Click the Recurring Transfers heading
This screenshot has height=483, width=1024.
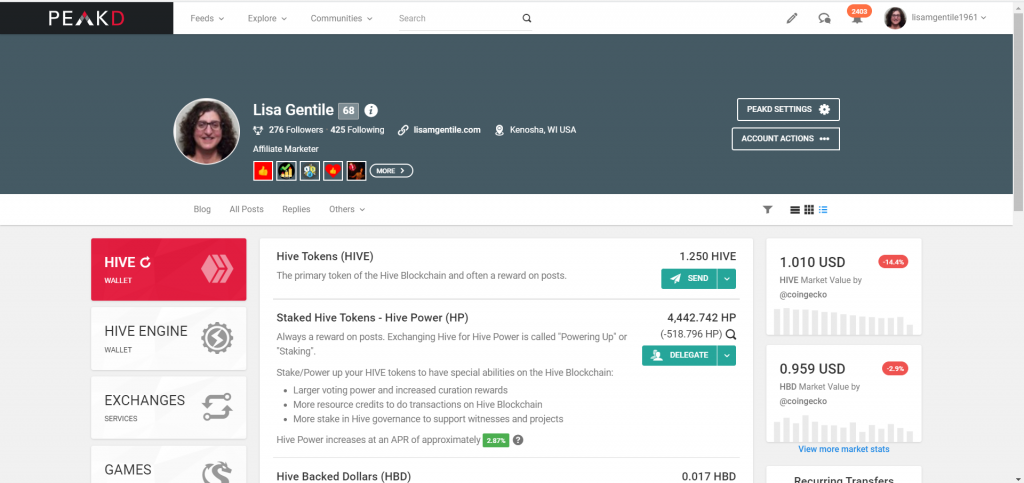pos(843,479)
